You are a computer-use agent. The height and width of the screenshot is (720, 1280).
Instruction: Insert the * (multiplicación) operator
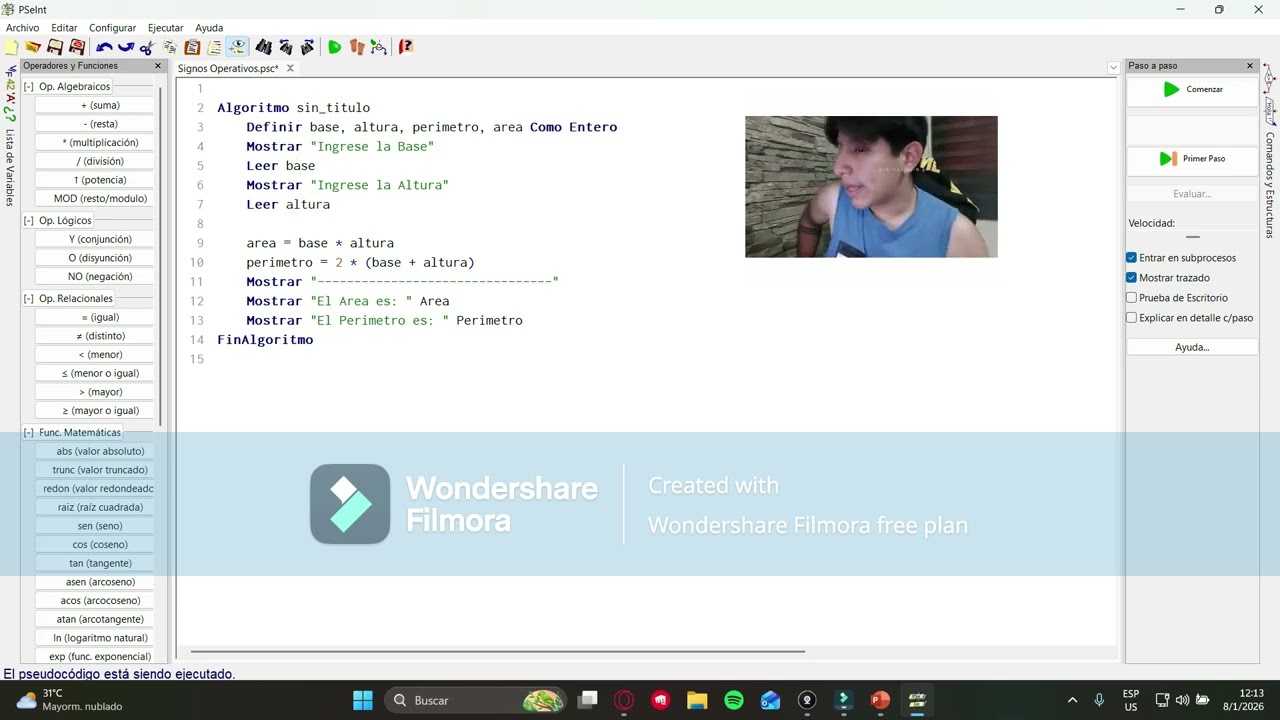pyautogui.click(x=96, y=142)
